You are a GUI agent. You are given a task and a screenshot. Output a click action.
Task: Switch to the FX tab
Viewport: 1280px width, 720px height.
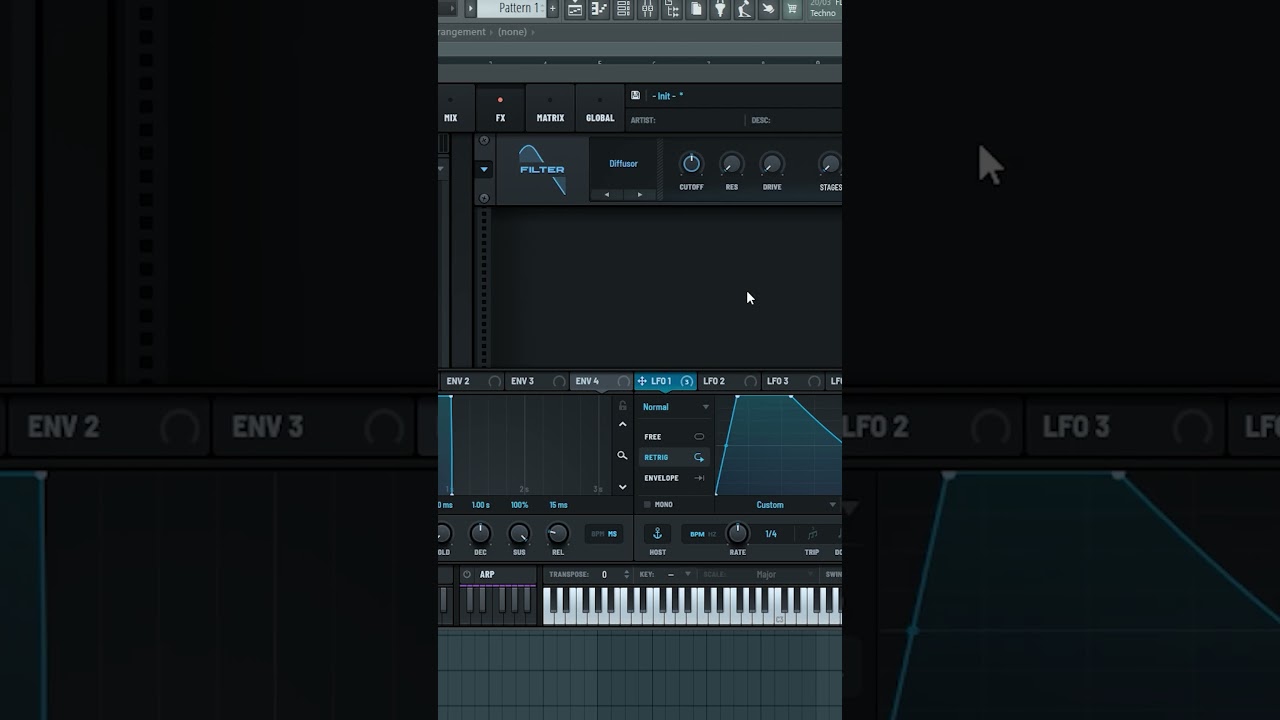[x=500, y=109]
